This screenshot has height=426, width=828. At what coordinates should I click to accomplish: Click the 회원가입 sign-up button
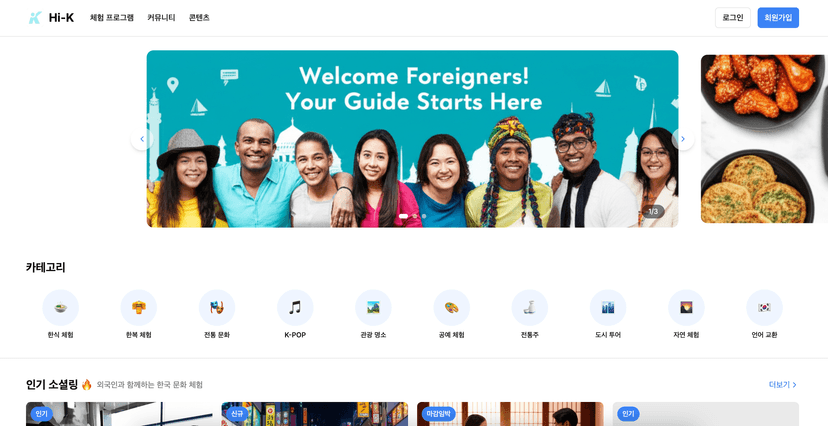pyautogui.click(x=778, y=17)
